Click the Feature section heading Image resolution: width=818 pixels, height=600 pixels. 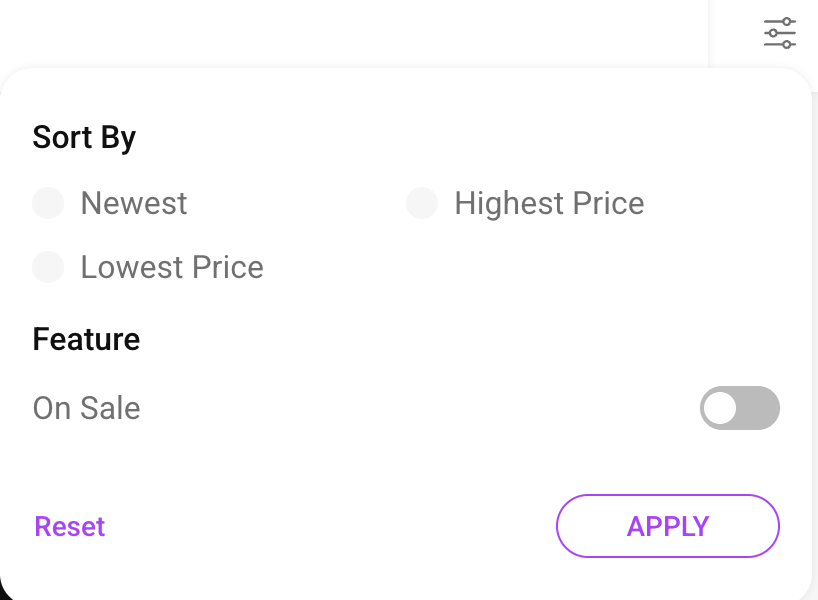[86, 339]
